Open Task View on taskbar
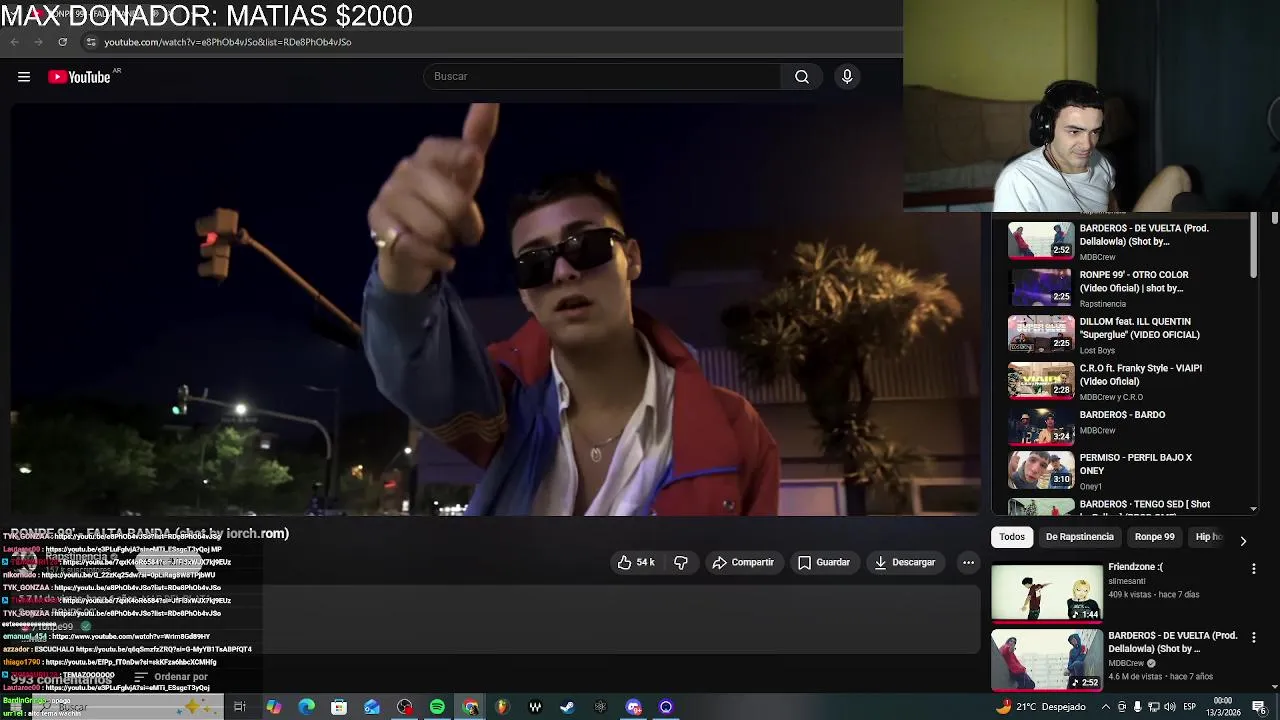 (240, 707)
